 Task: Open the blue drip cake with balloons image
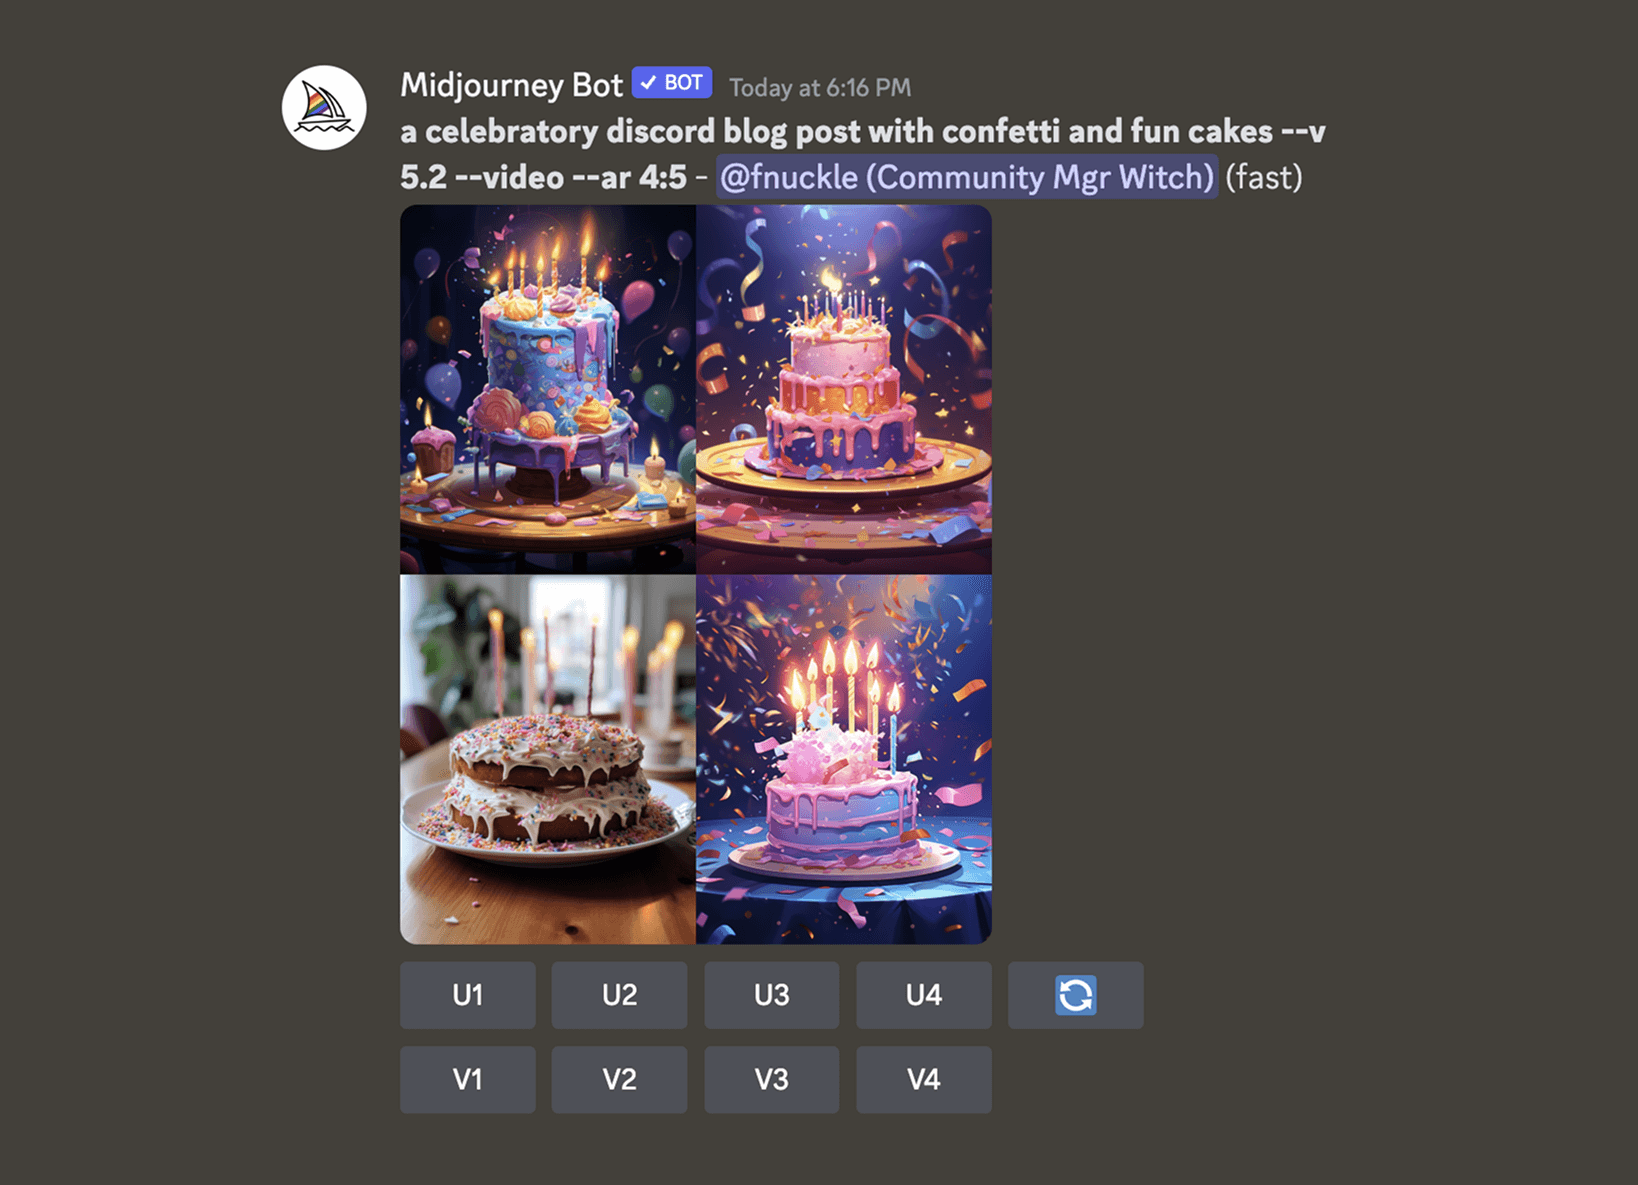pos(548,389)
